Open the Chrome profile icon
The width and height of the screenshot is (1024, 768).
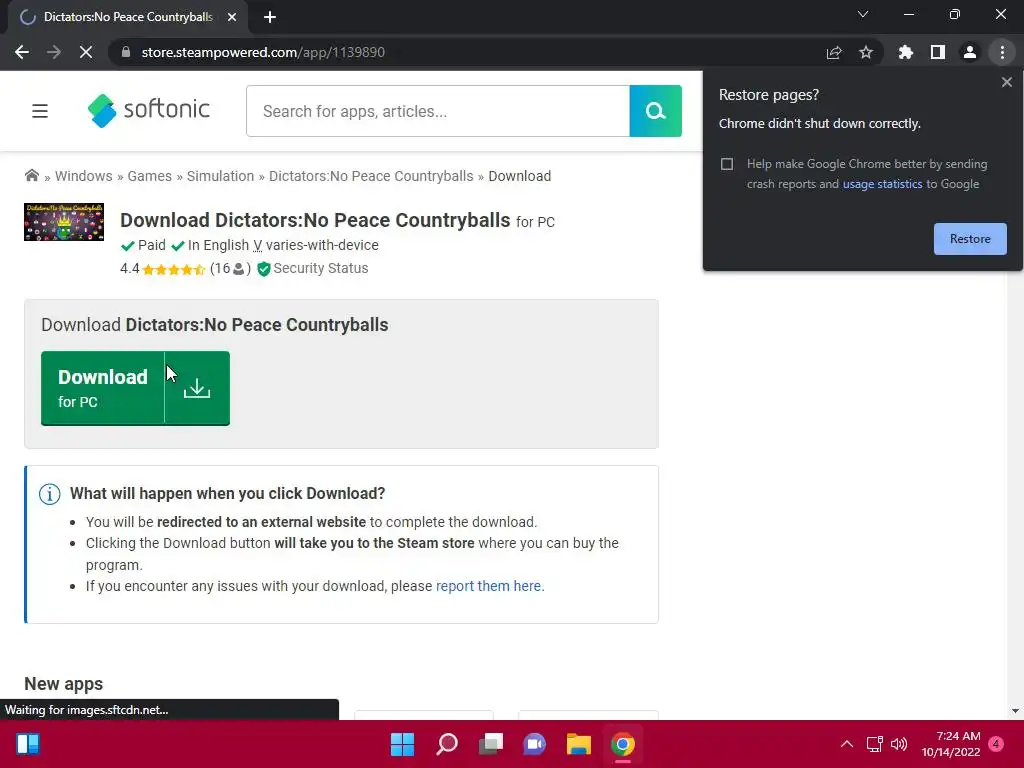point(970,52)
